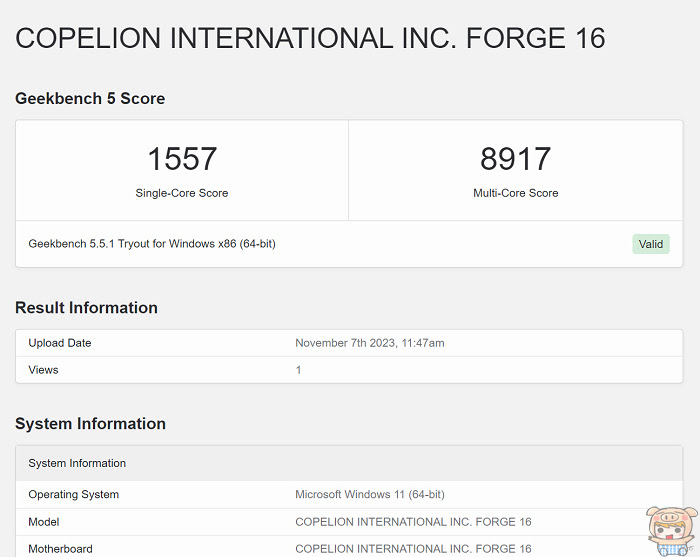Click the Upload Date row label

[60, 343]
